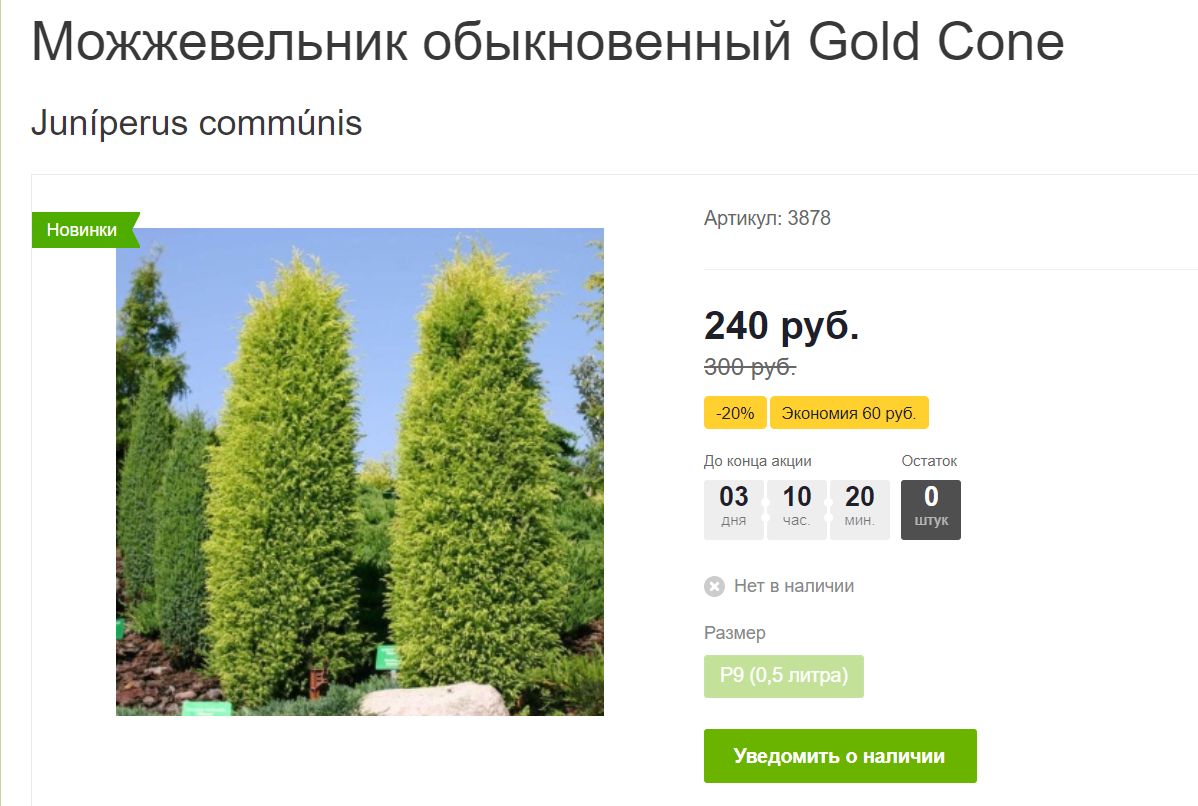Click the До конца акции label
The image size is (1198, 806).
[x=757, y=461]
